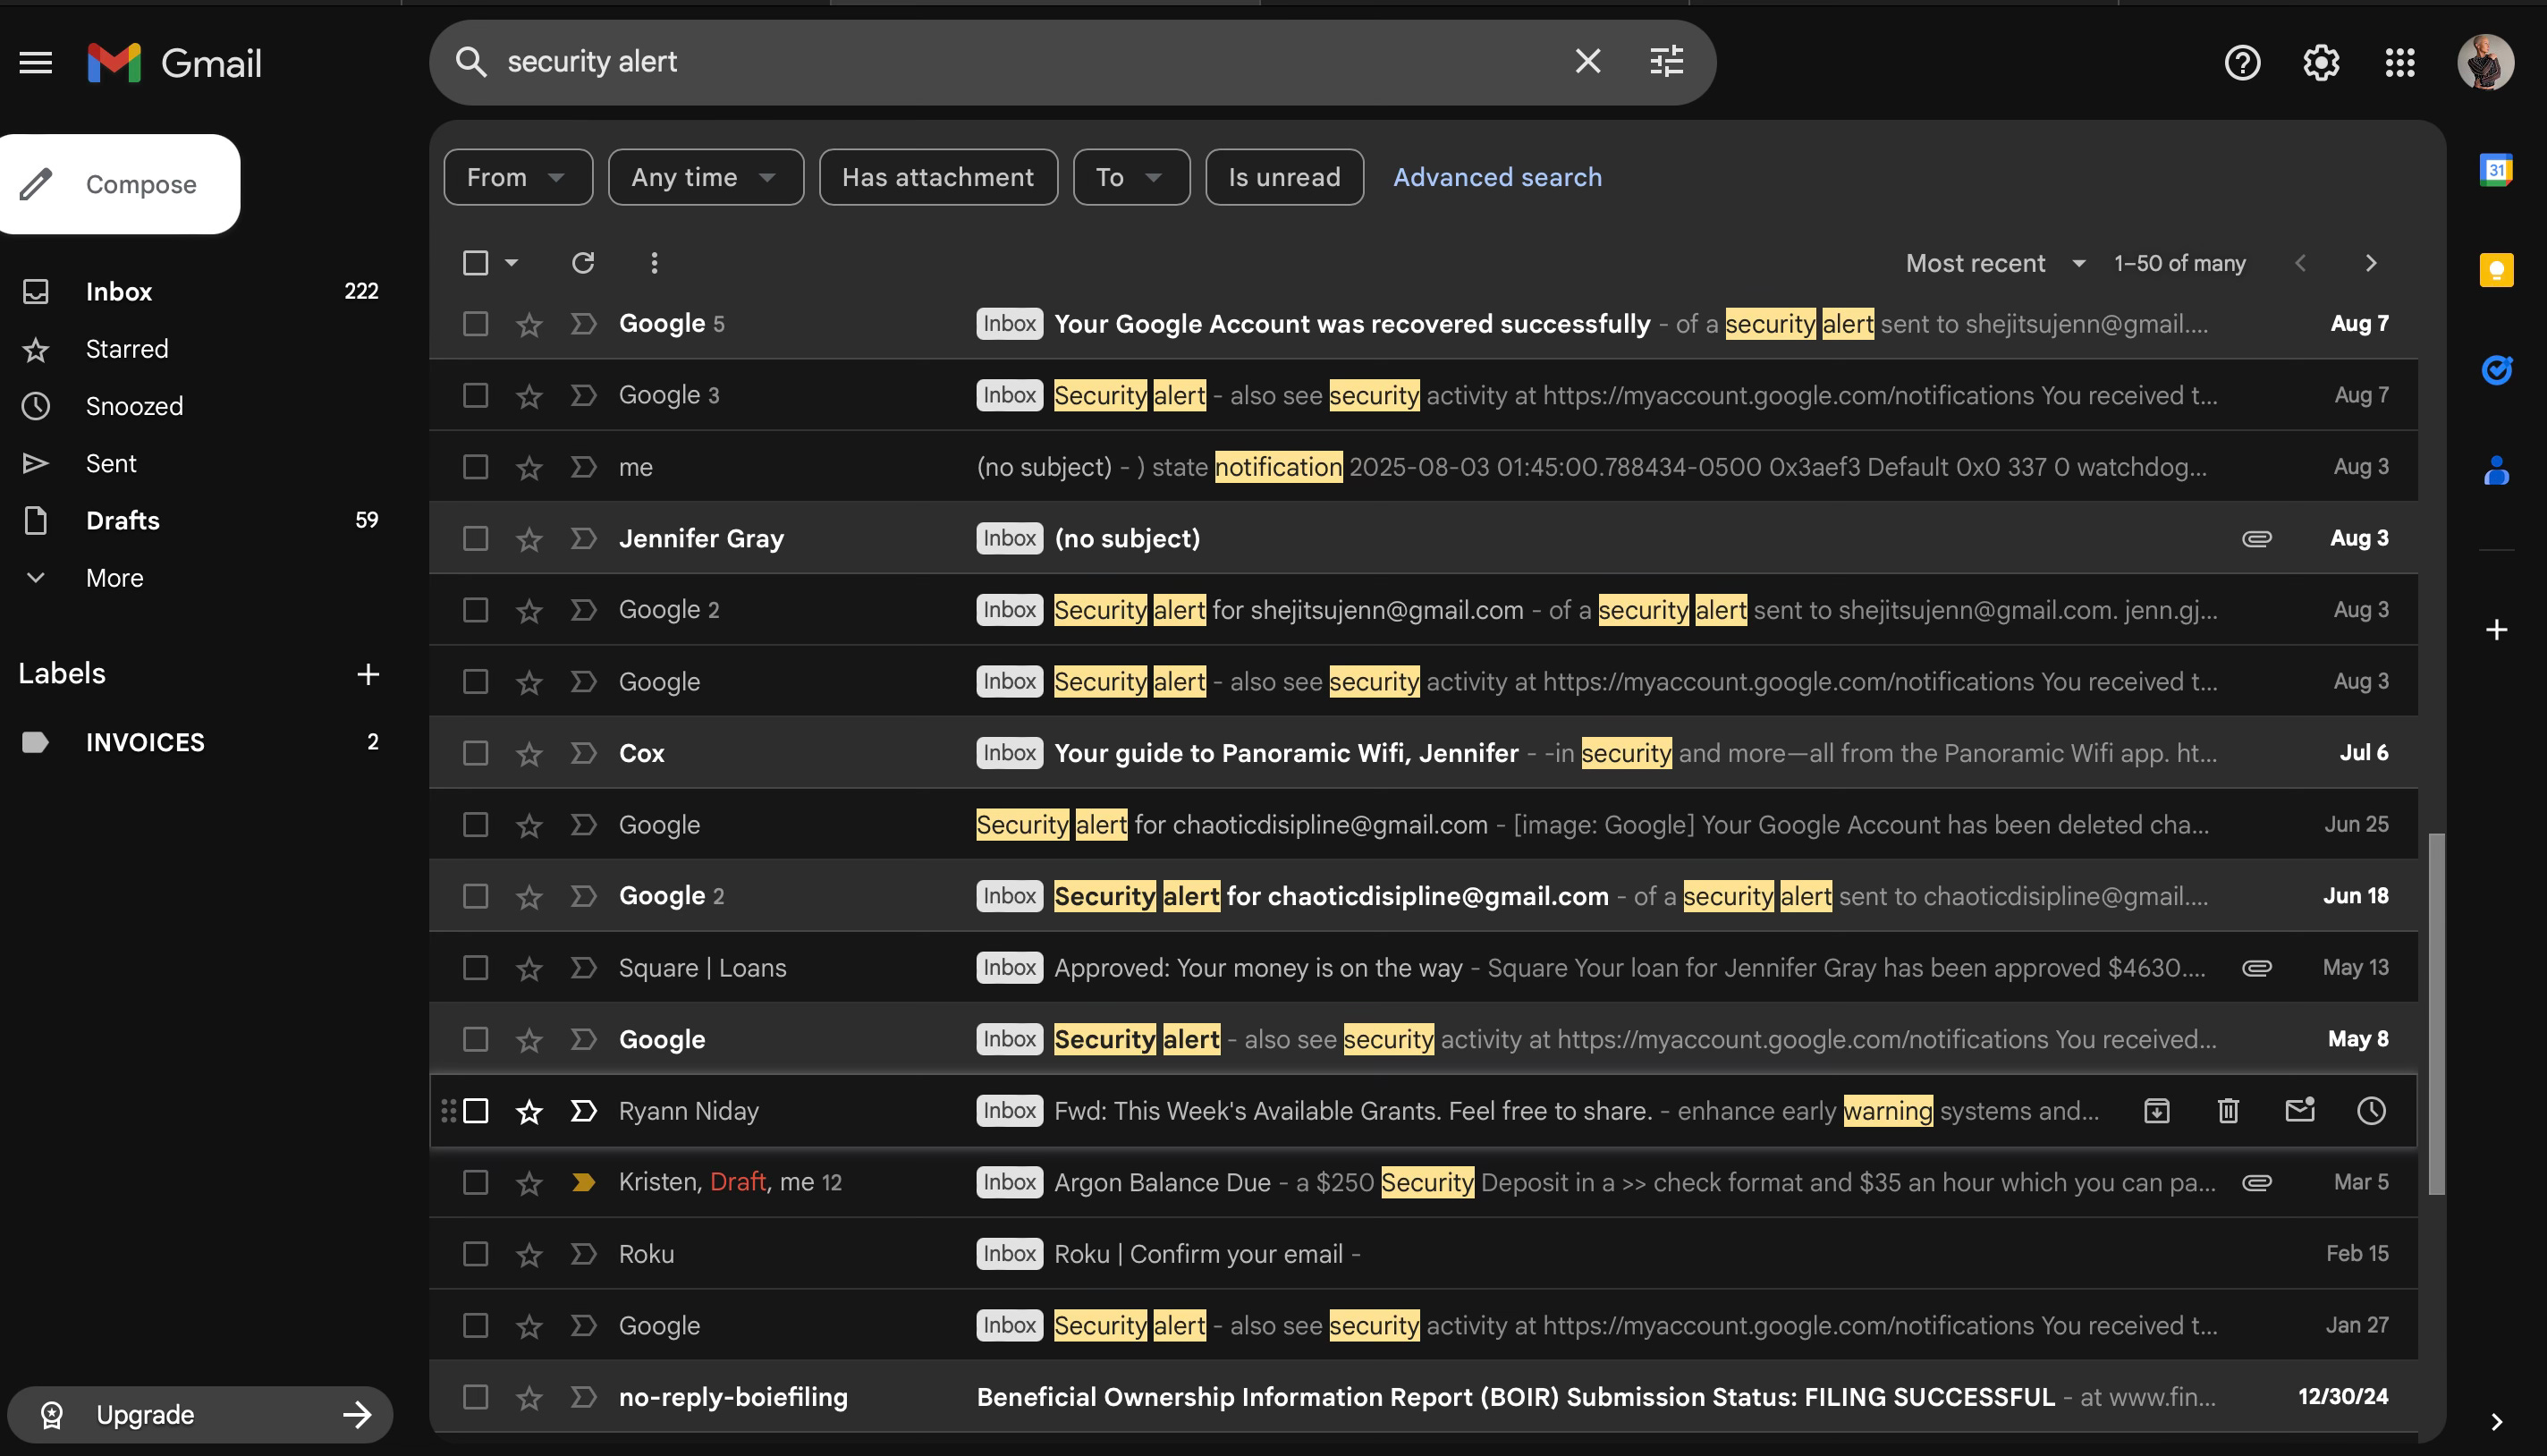
Task: Open the Any time filter dropdown
Action: [705, 177]
